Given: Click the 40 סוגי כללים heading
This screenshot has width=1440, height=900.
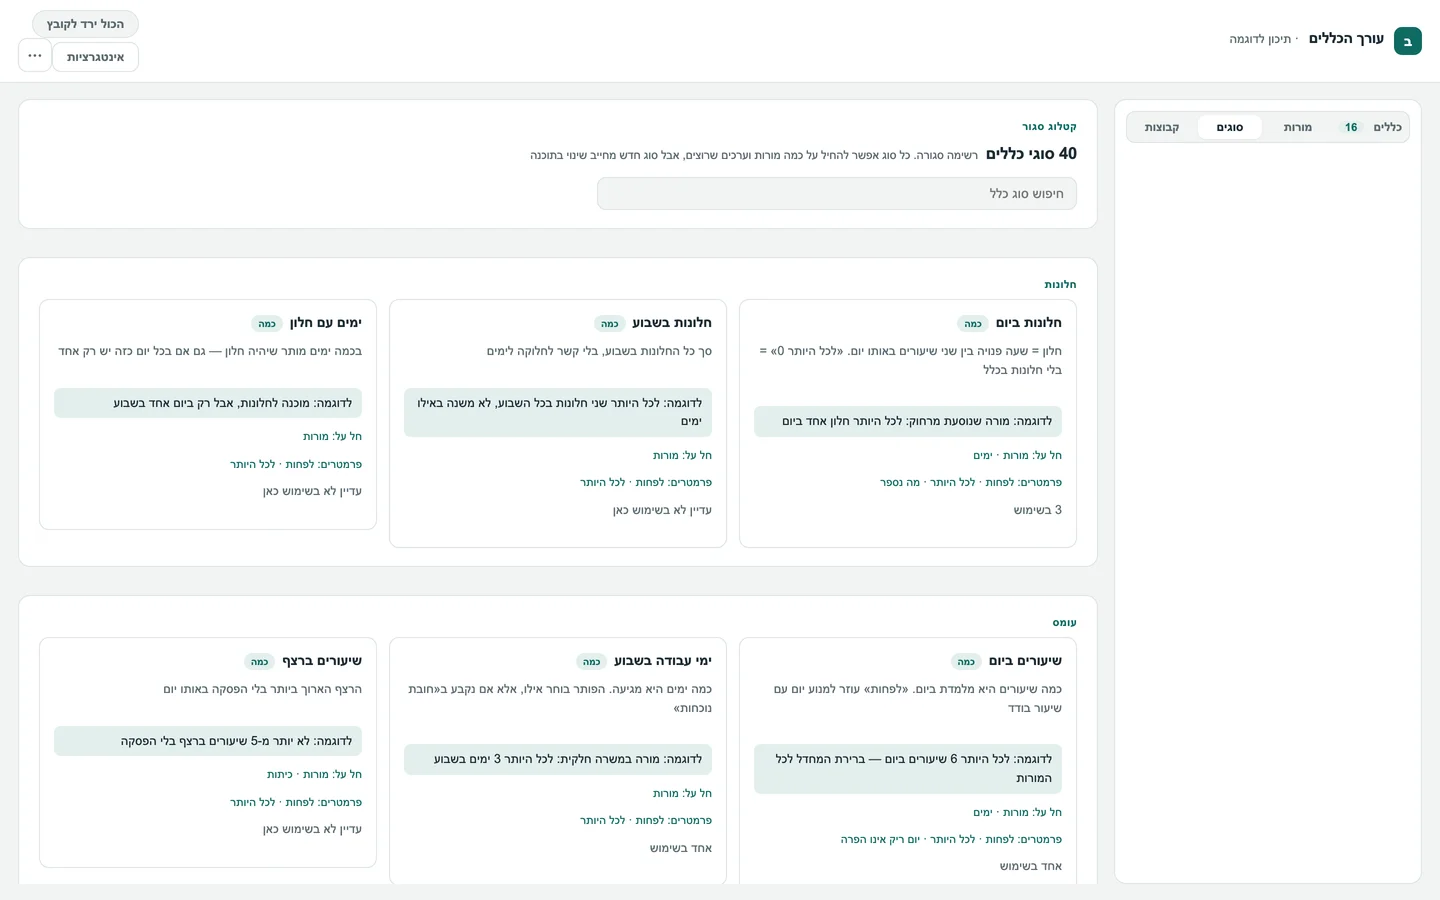Looking at the screenshot, I should tap(1031, 154).
